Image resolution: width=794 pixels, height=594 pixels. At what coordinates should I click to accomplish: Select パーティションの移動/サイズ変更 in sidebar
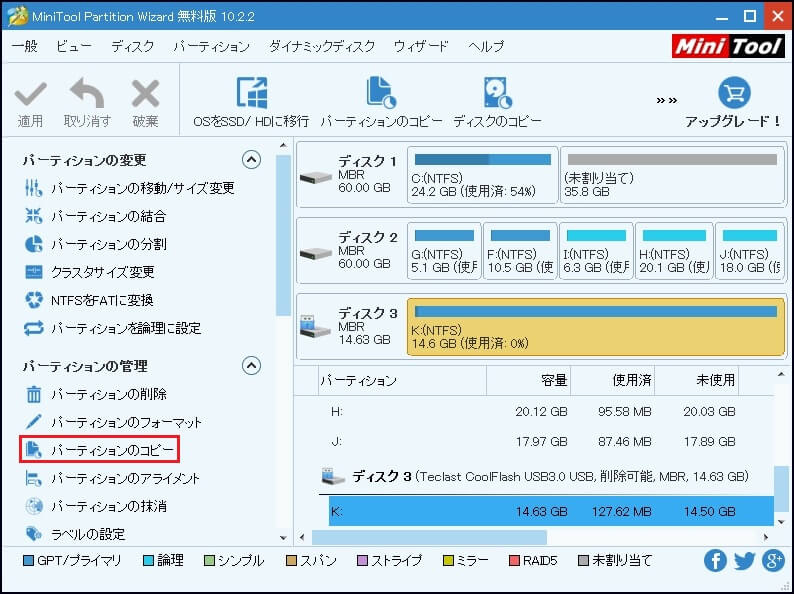point(129,188)
